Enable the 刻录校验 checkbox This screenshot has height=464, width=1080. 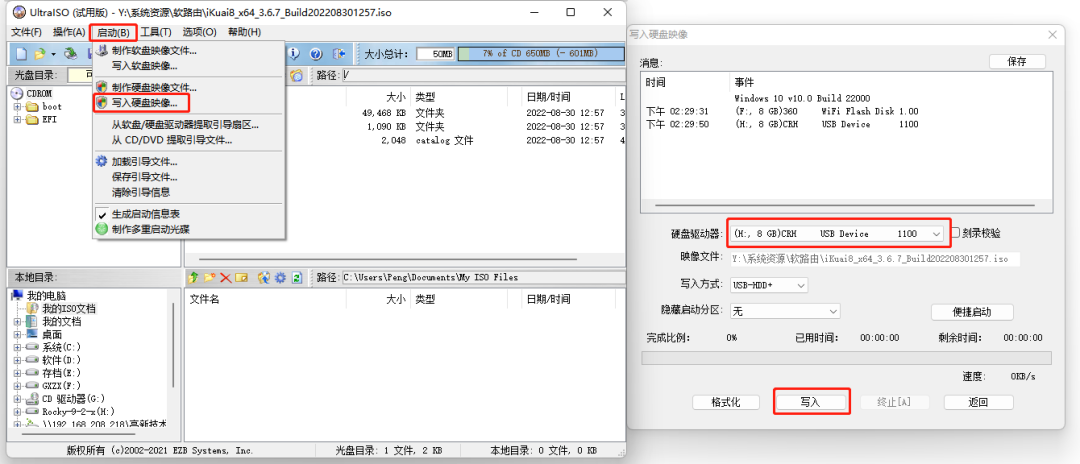[955, 233]
